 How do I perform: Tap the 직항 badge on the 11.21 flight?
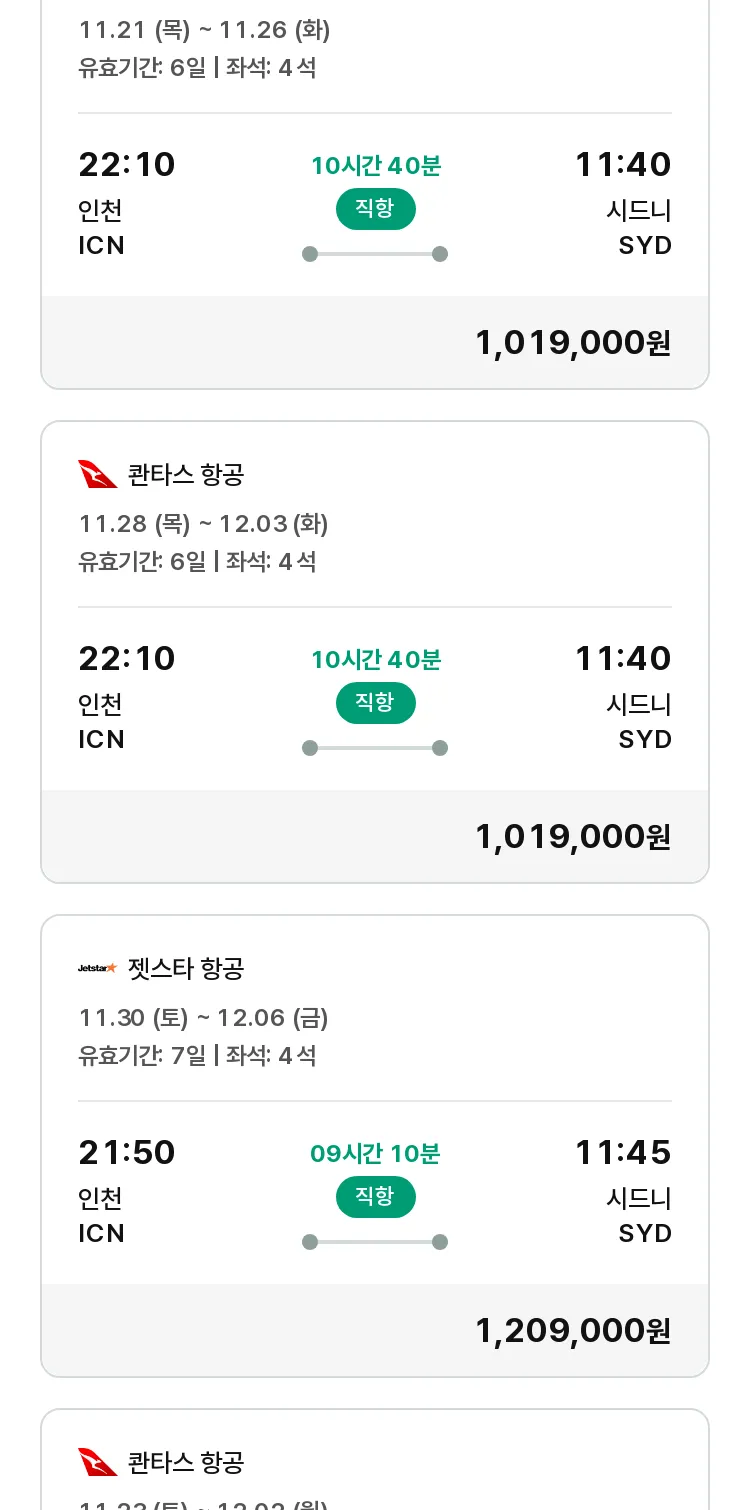pos(375,209)
